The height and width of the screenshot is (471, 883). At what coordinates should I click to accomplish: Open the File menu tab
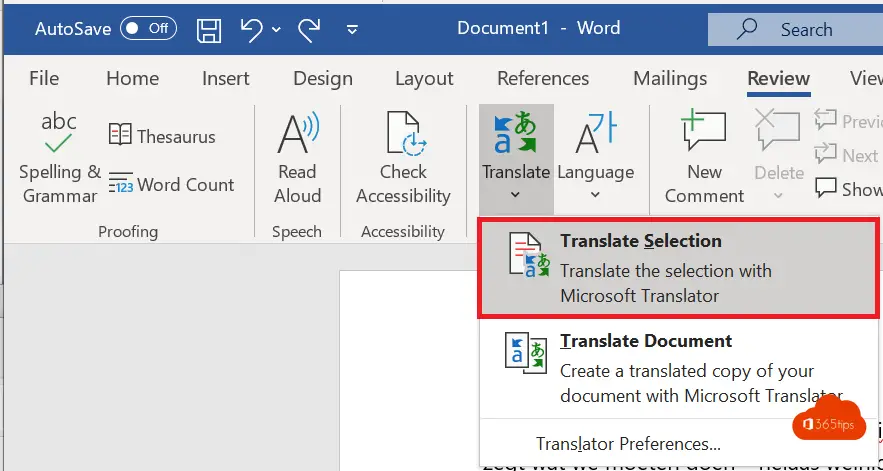44,78
